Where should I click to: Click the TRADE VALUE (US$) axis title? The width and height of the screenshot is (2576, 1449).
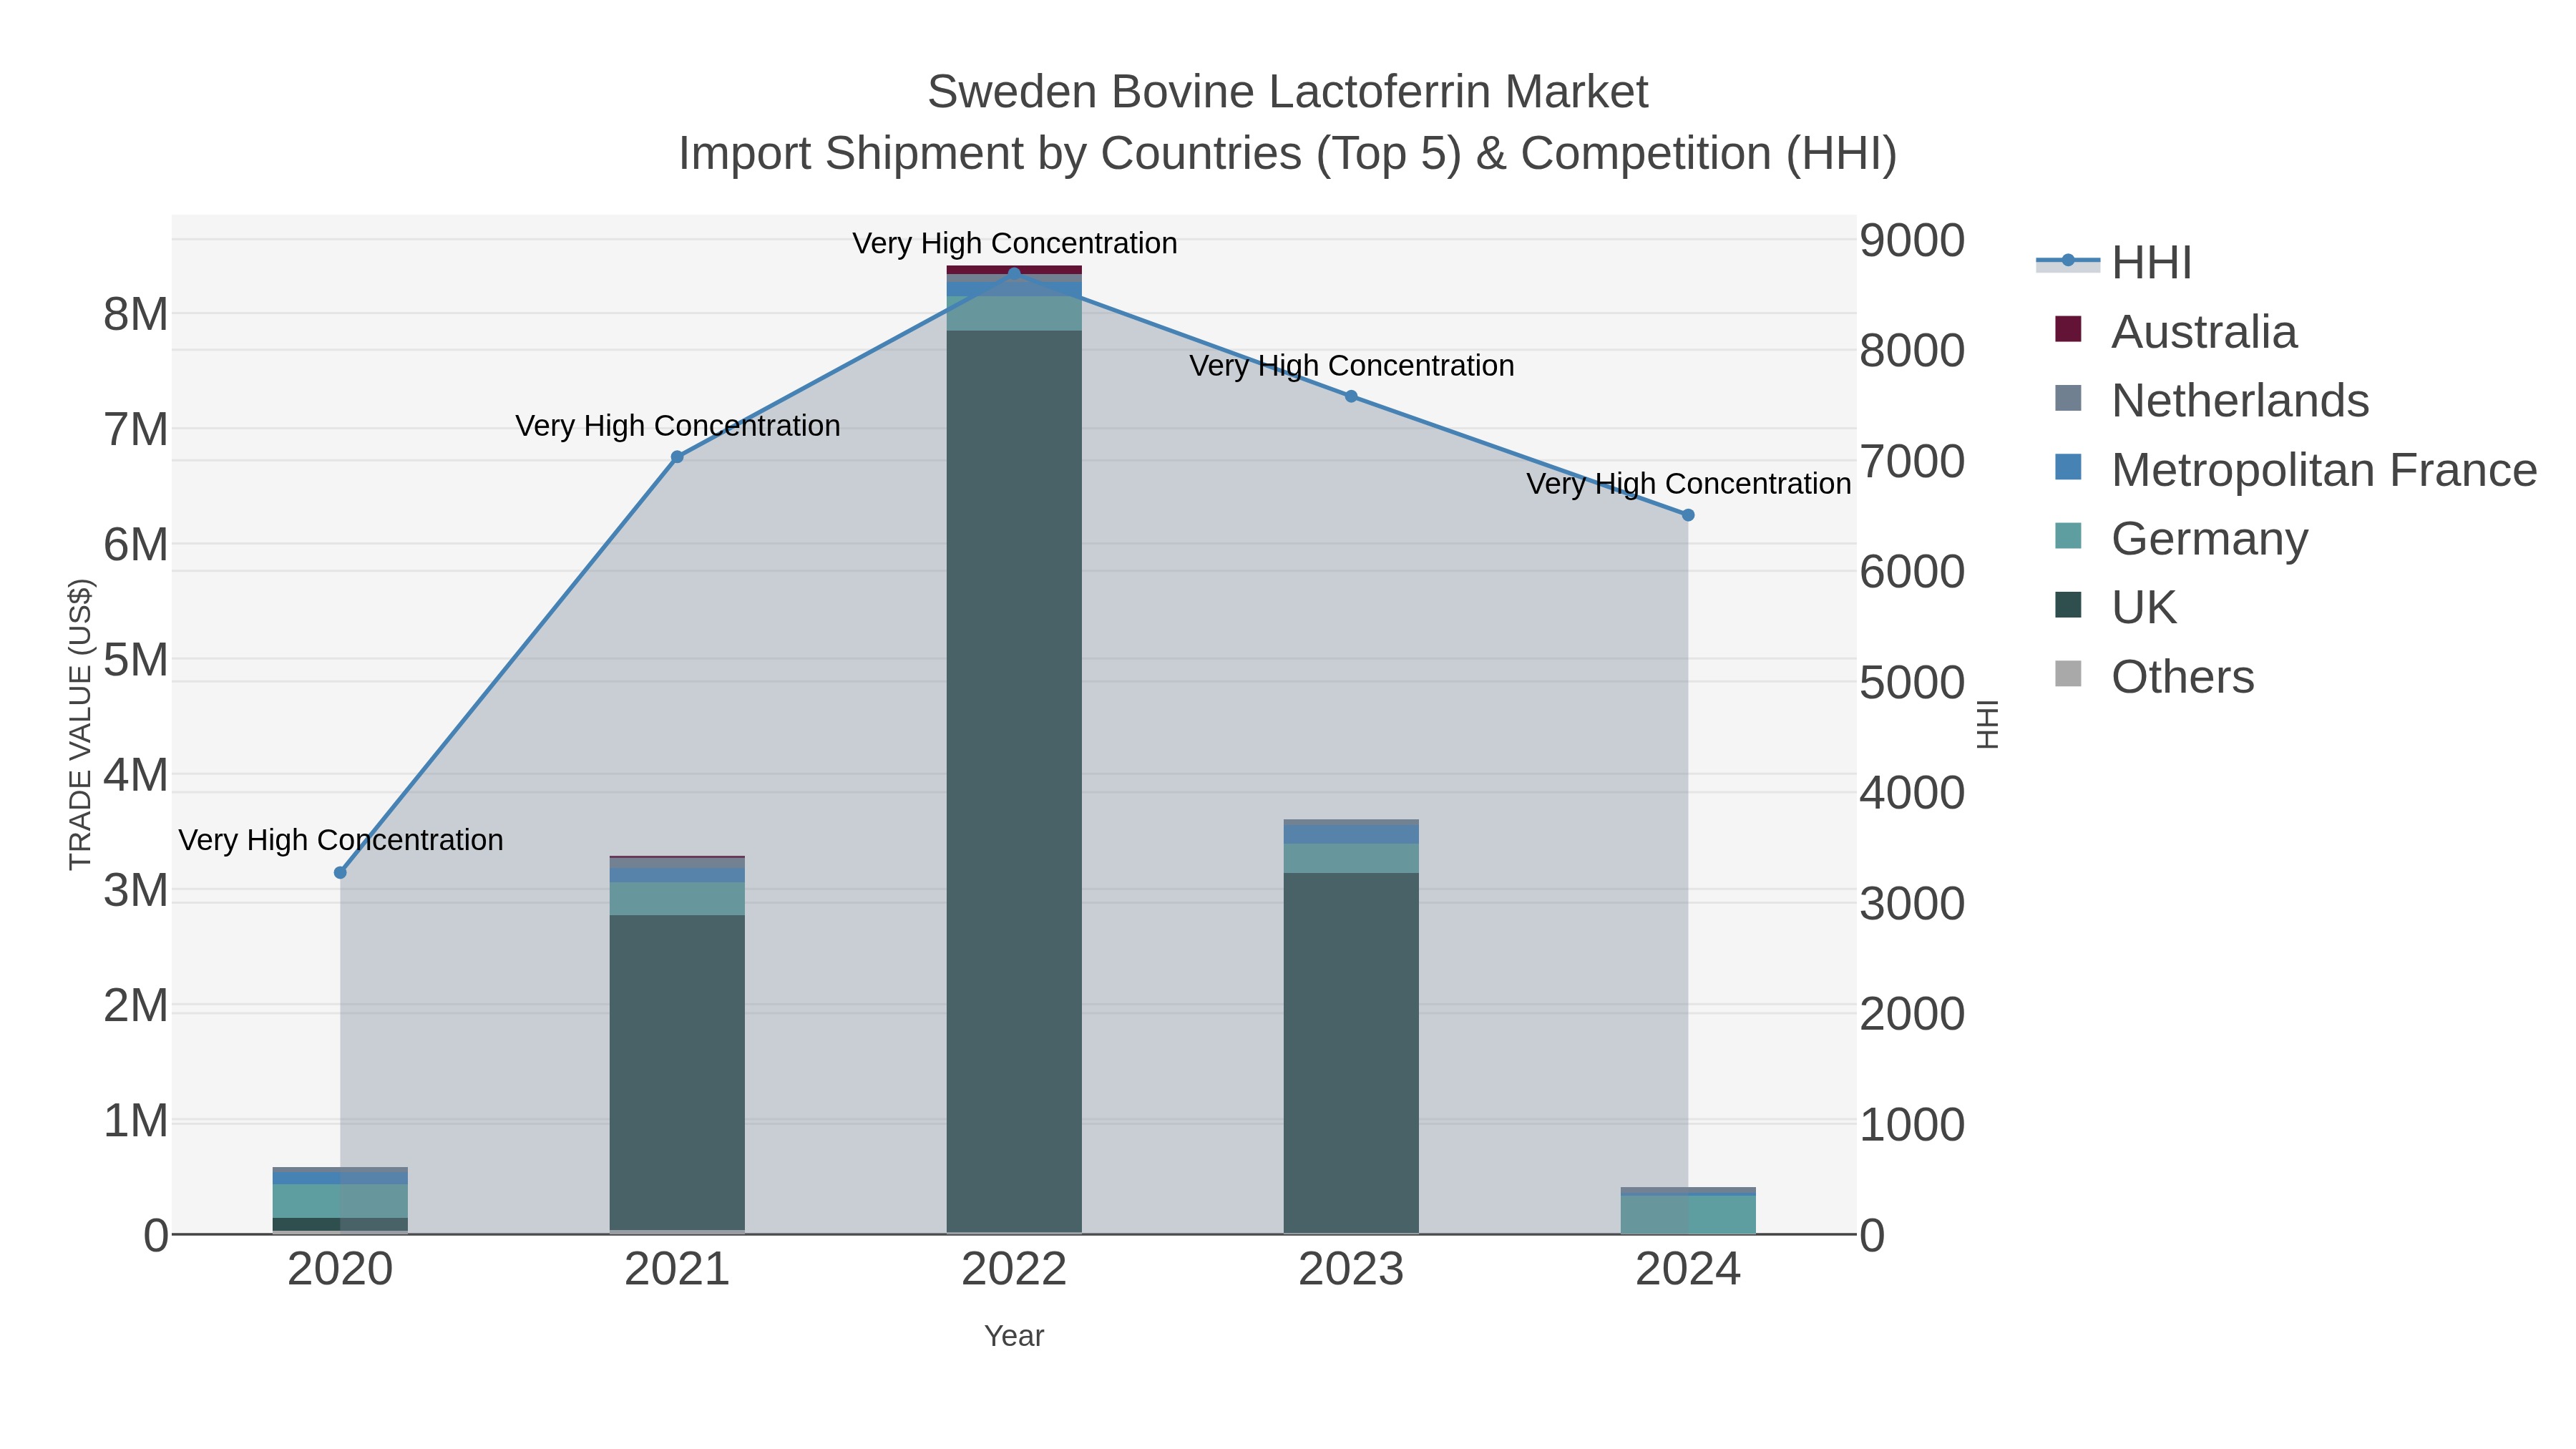(x=80, y=724)
